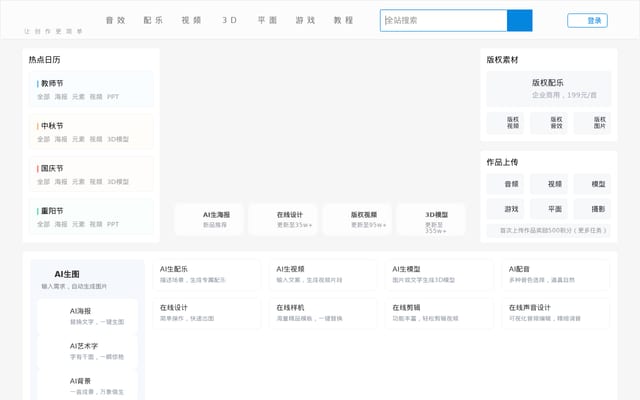Focus the 全站搜索 search input

(x=444, y=20)
